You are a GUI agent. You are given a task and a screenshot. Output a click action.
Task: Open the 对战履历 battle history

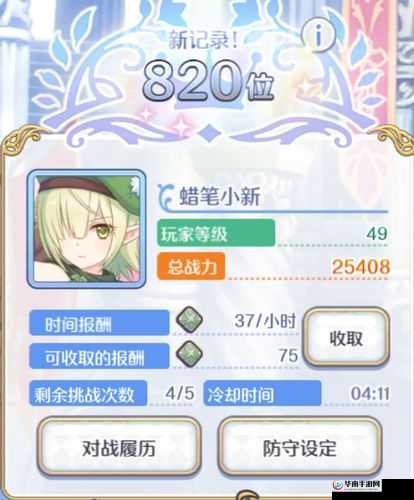[119, 446]
